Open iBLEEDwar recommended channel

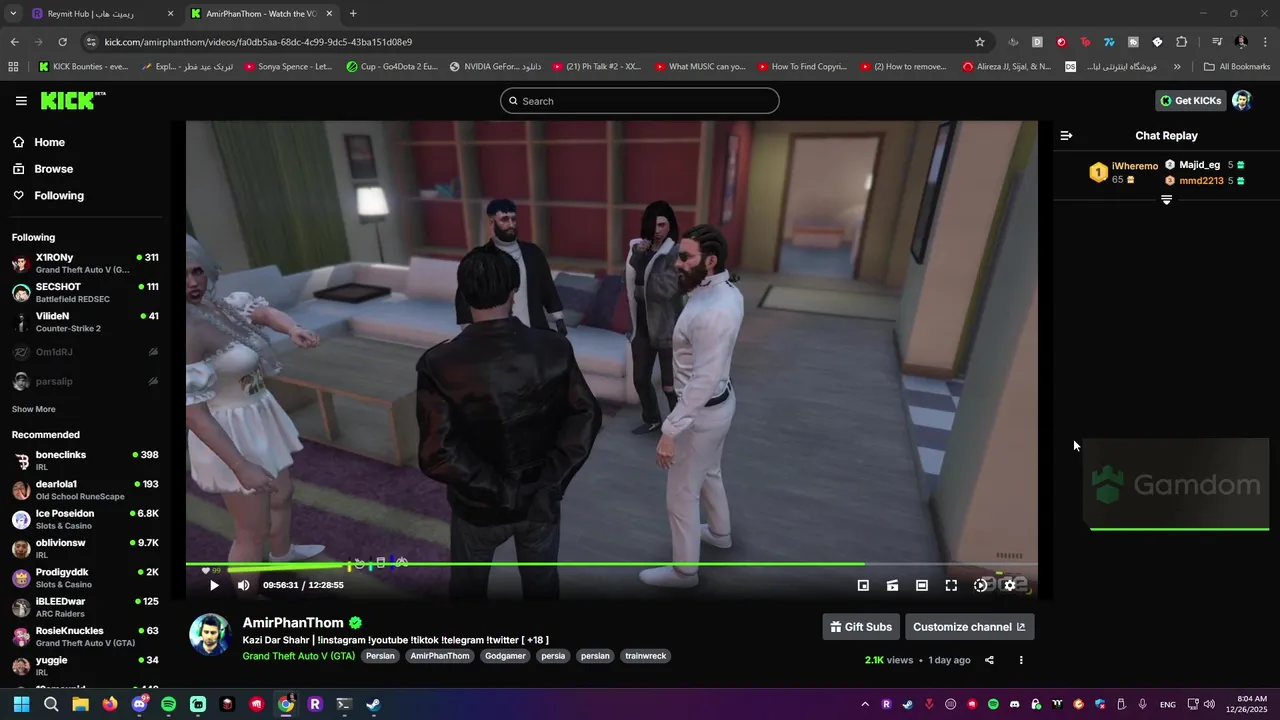point(86,607)
